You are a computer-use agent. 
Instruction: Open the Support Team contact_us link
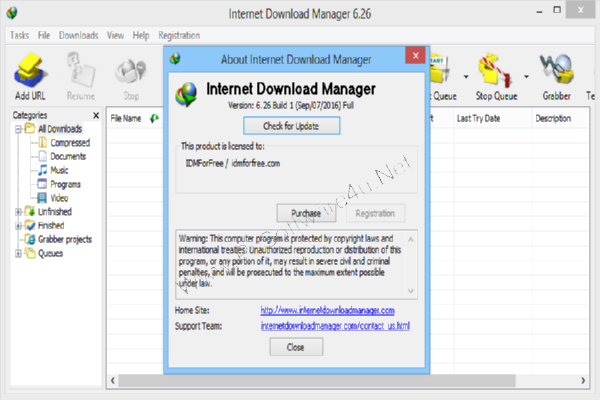tap(335, 326)
